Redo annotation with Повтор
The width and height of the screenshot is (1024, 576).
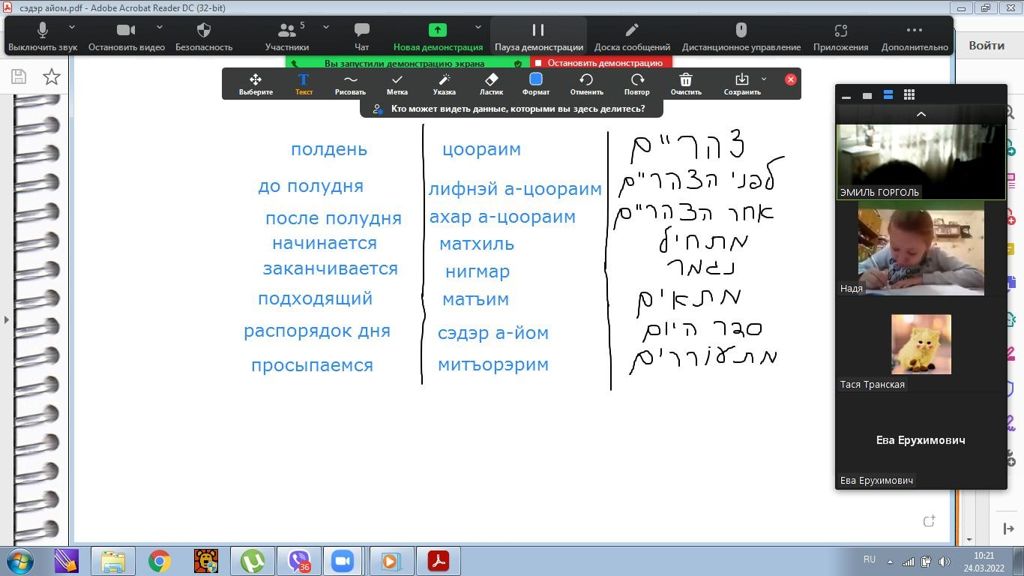637,83
